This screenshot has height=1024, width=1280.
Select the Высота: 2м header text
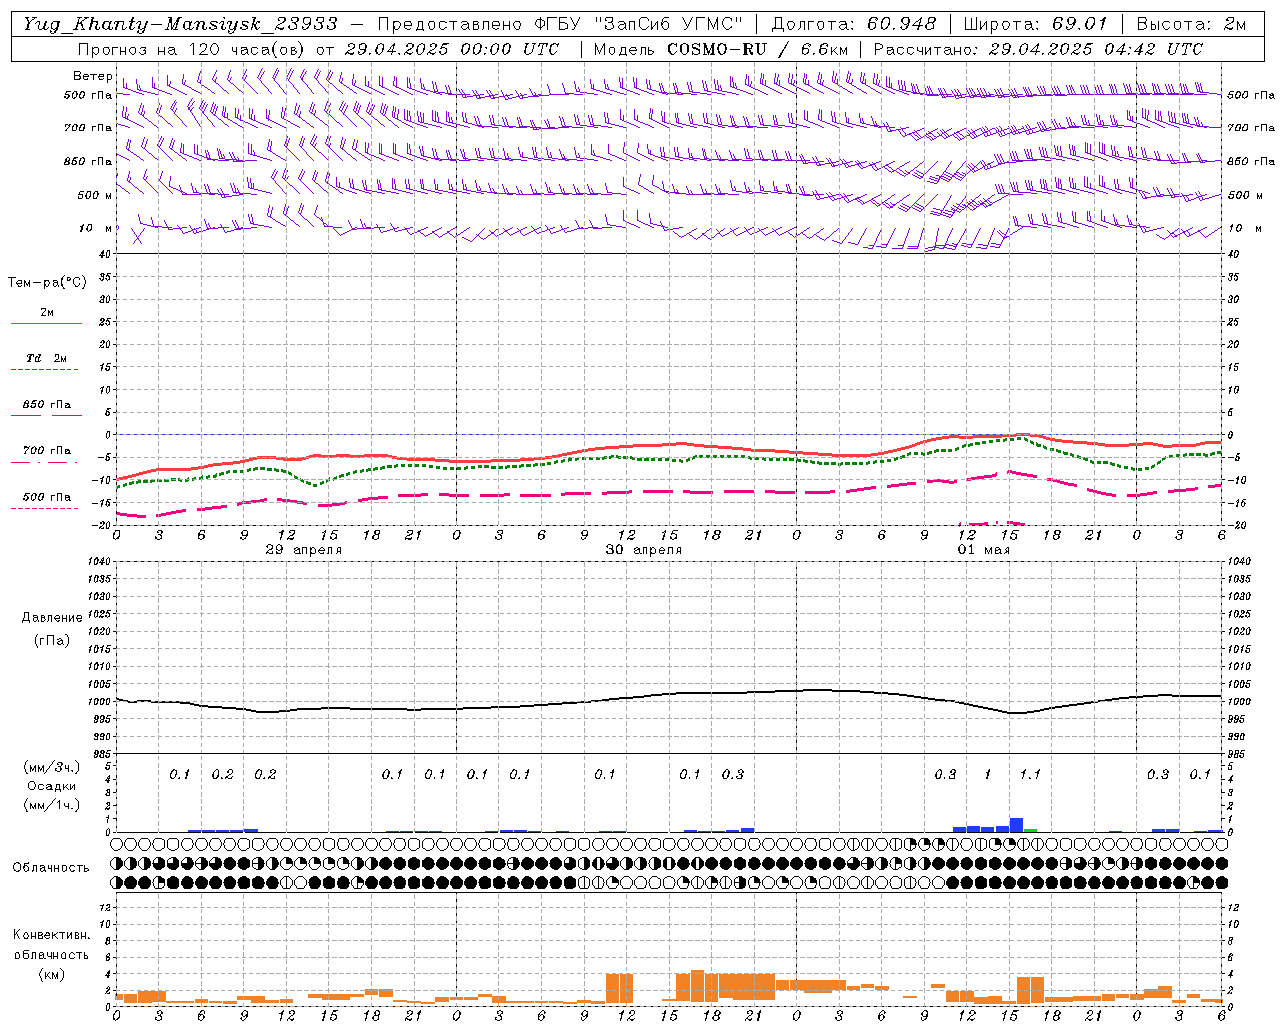coord(1190,24)
